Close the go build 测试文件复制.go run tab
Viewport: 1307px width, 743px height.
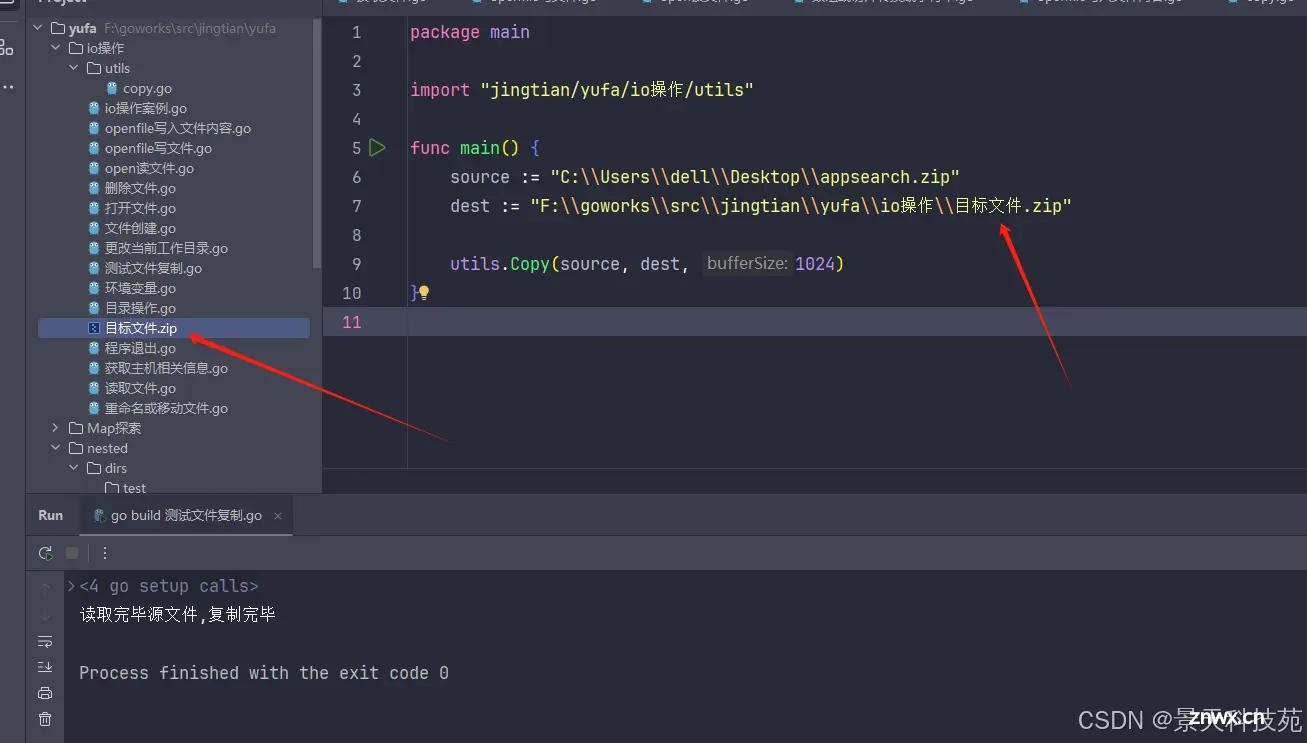coord(278,516)
